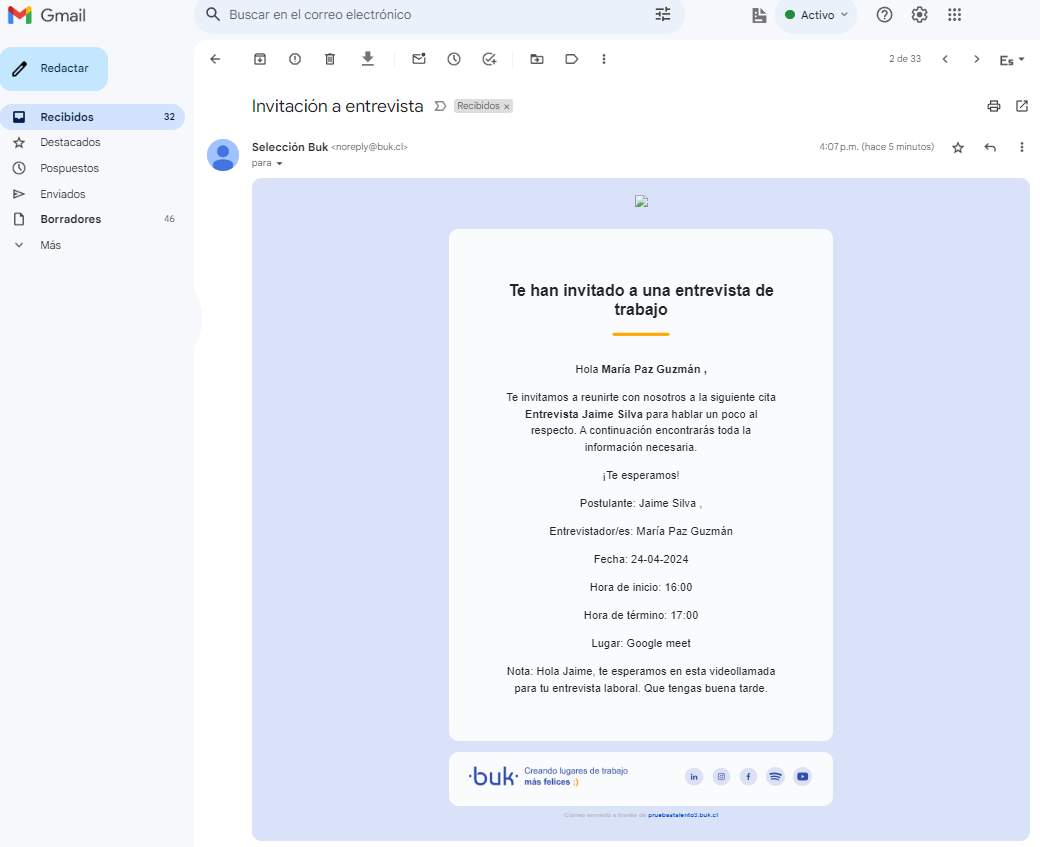Print the email using the printer icon
The width and height of the screenshot is (1040, 847).
[x=993, y=106]
